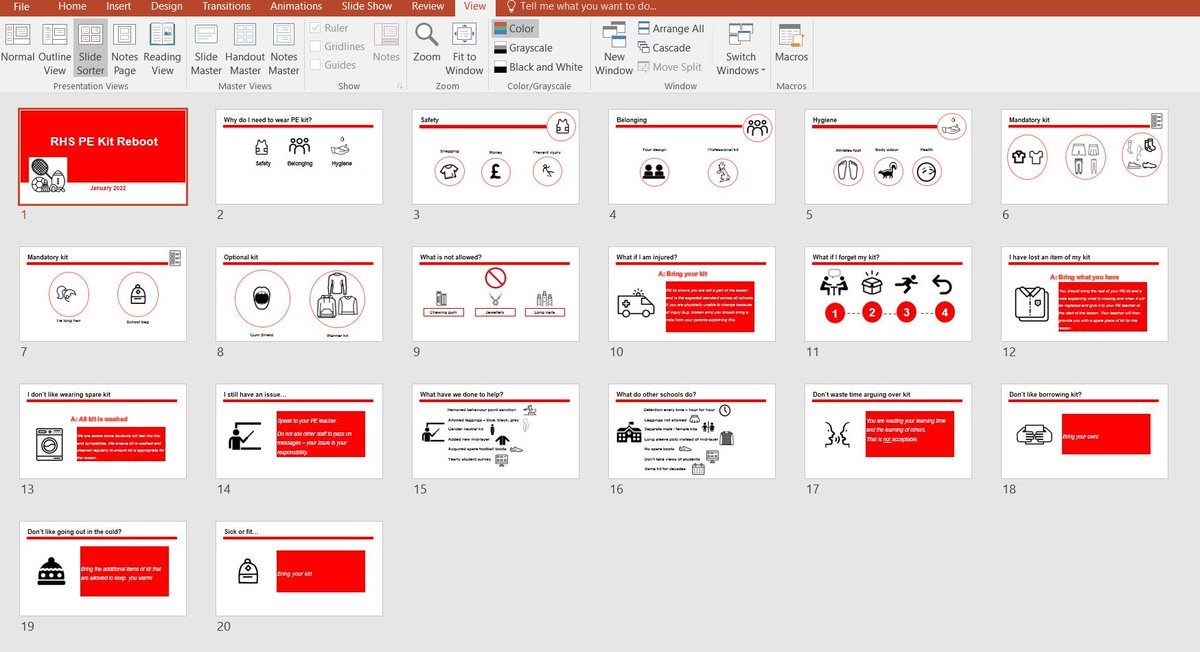Select slide 17 Don't waste time arguing
The image size is (1200, 652).
887,431
